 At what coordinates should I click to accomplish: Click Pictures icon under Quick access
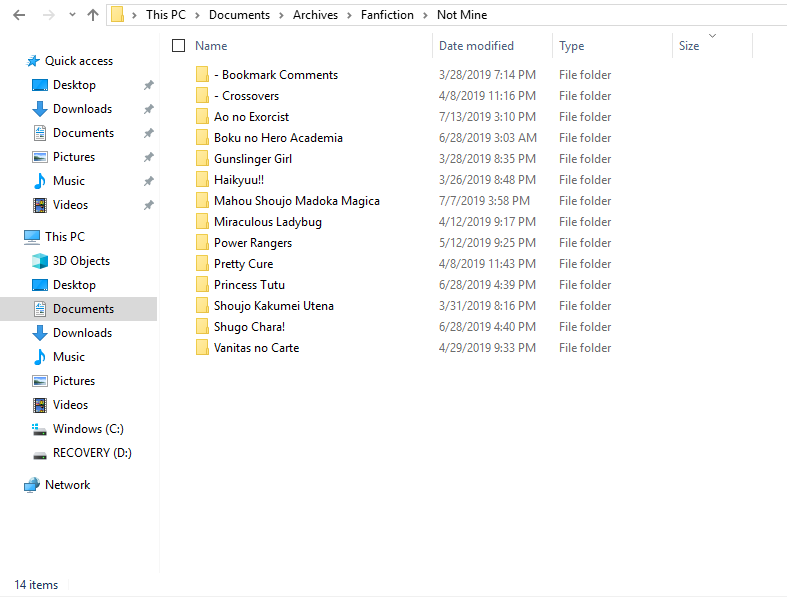tap(40, 157)
